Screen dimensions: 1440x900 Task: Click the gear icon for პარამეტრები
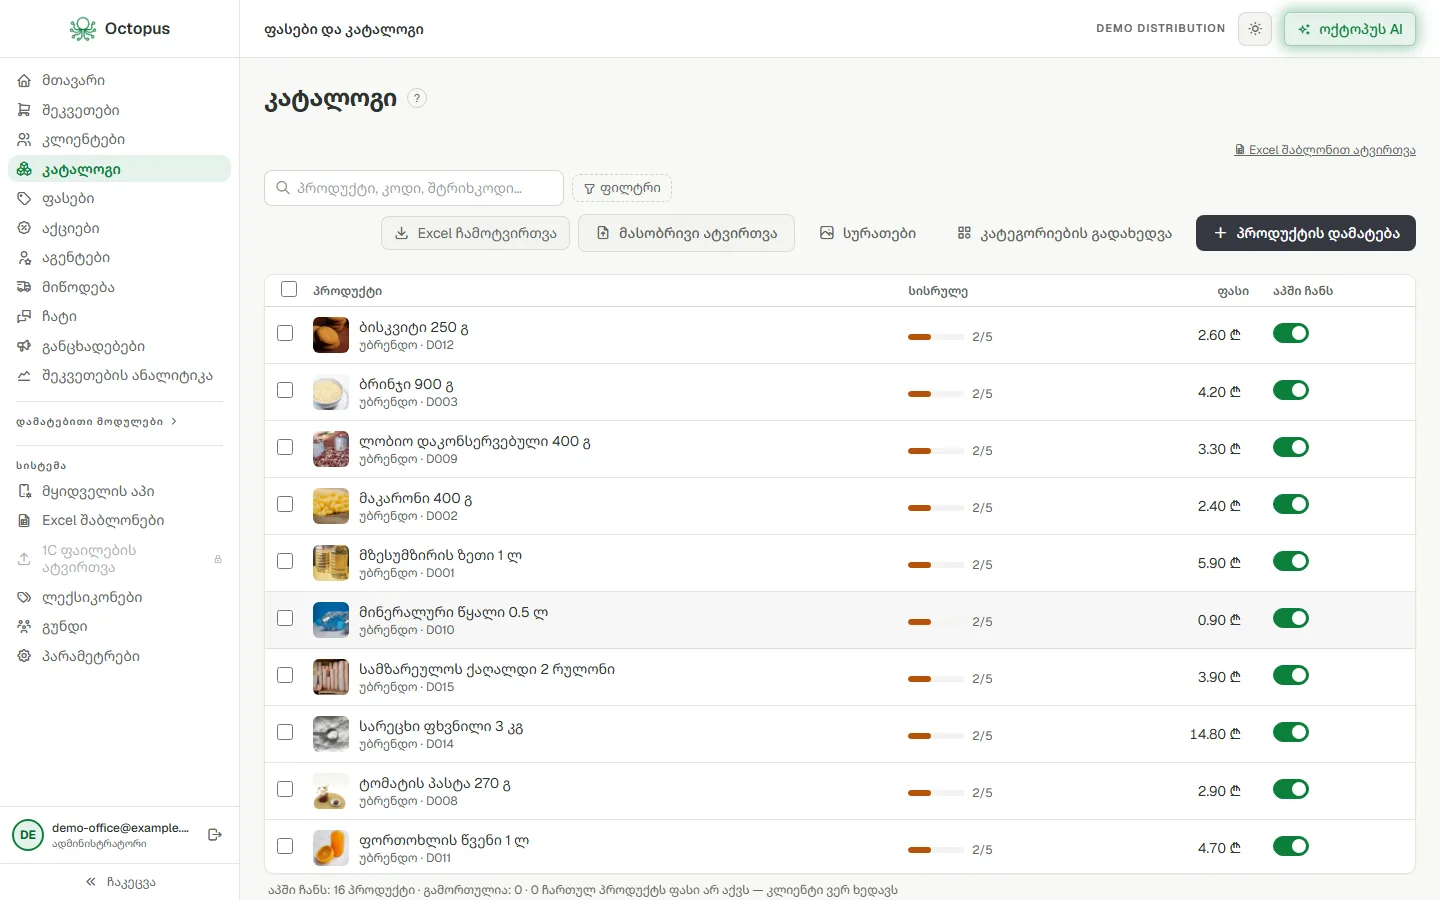point(24,656)
